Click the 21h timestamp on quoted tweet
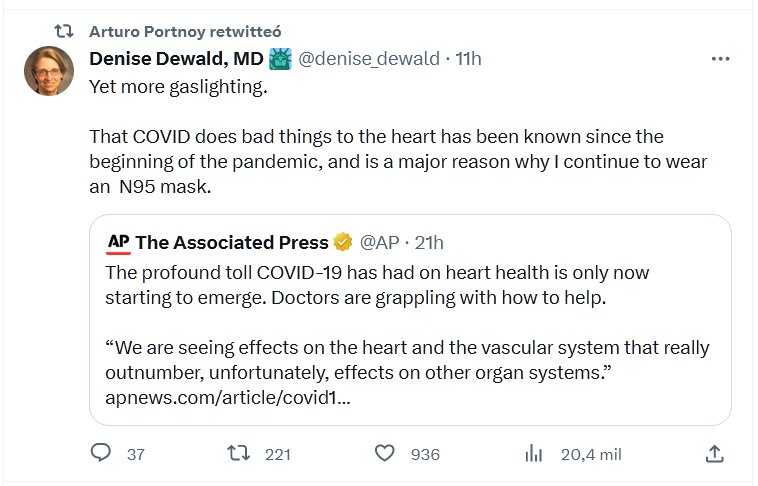This screenshot has height=486, width=758. (x=428, y=242)
